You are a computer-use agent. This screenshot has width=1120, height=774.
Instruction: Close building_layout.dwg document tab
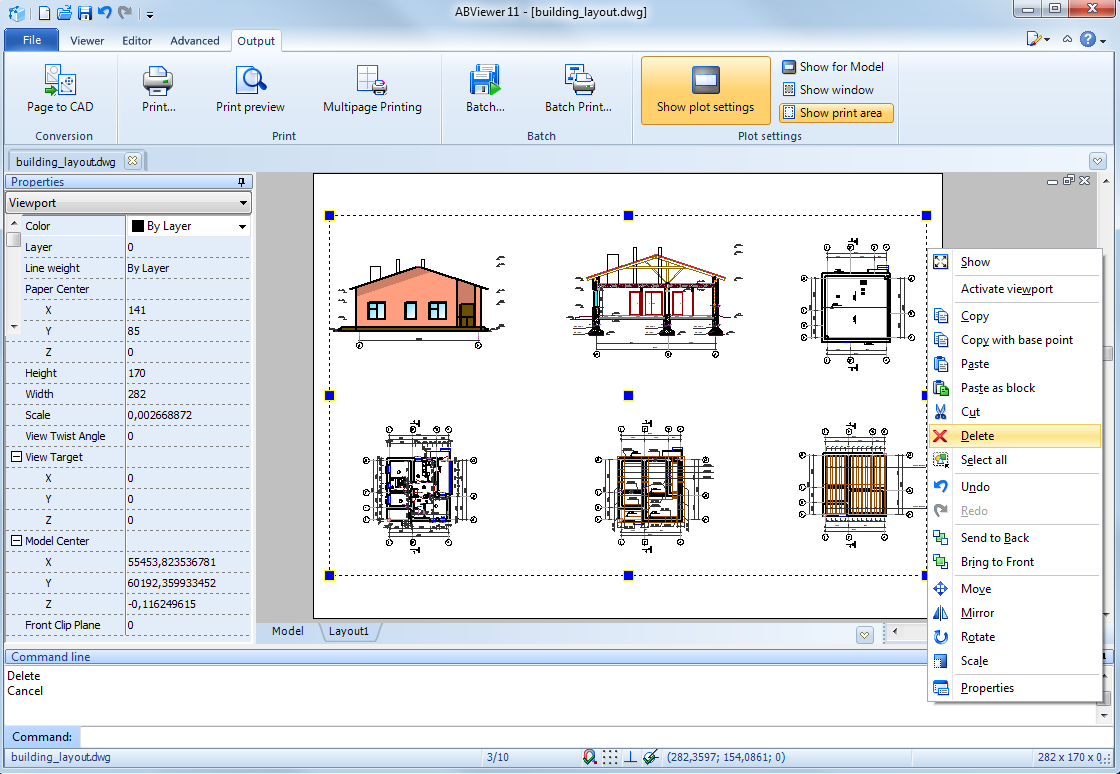(132, 161)
